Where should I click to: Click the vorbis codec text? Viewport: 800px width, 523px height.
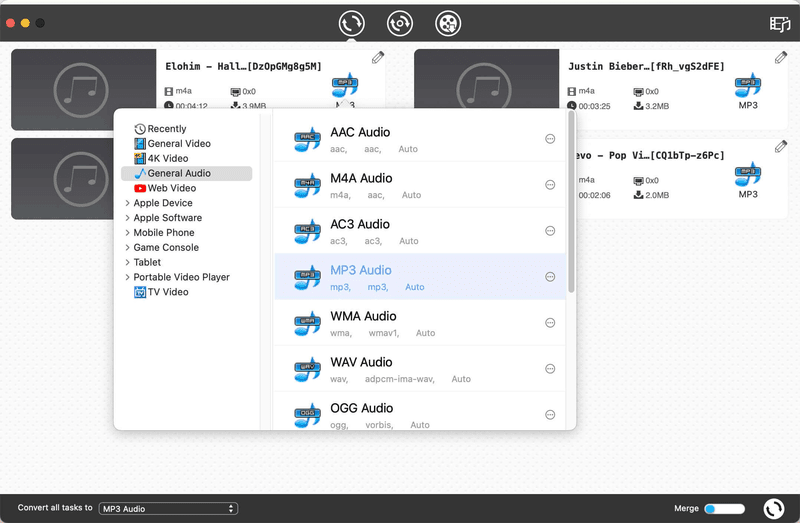pos(379,425)
